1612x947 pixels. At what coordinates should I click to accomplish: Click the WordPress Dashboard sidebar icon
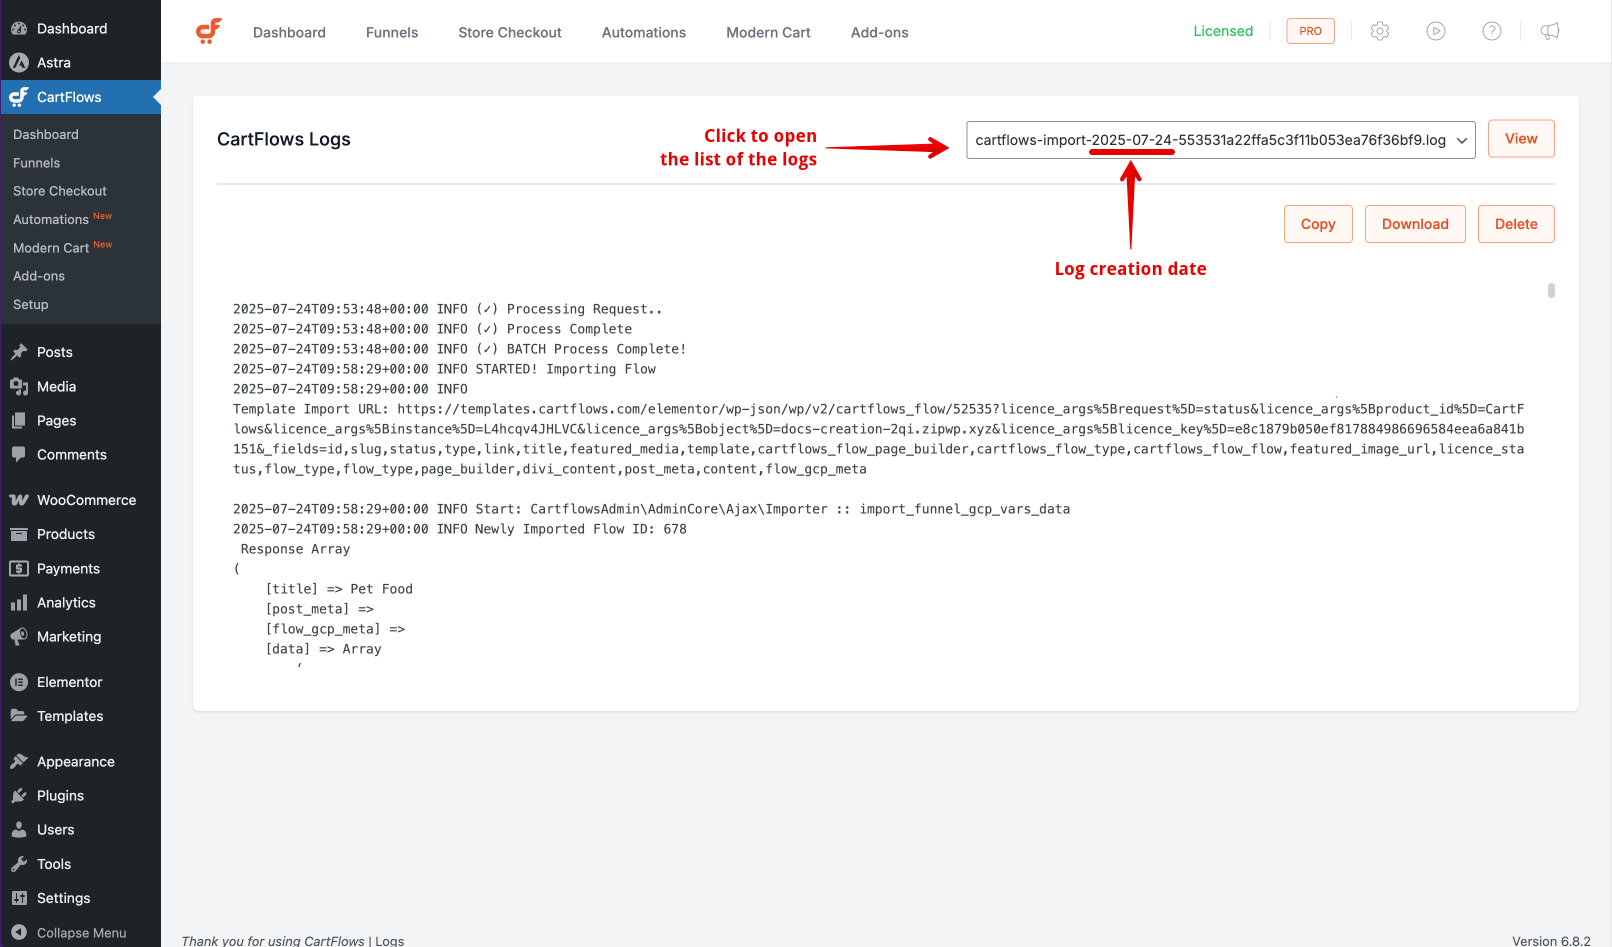tap(19, 28)
